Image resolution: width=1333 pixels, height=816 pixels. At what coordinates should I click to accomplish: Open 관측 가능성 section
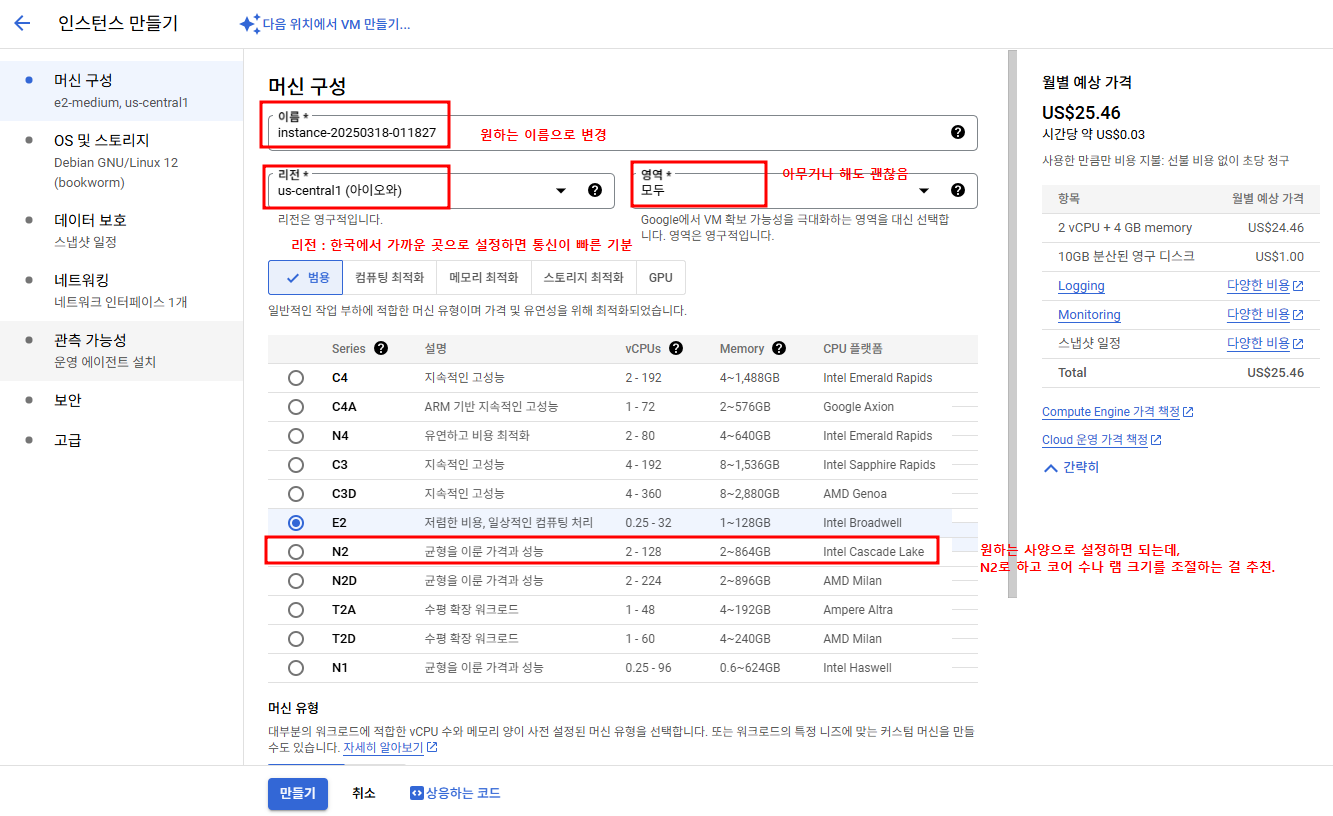pyautogui.click(x=121, y=350)
